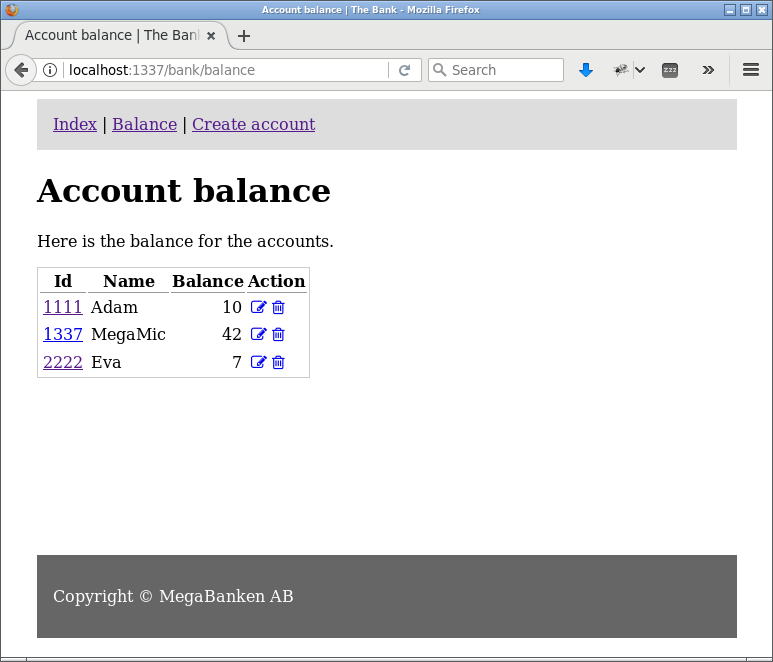Reload the current page
The image size is (773, 662).
[x=405, y=70]
